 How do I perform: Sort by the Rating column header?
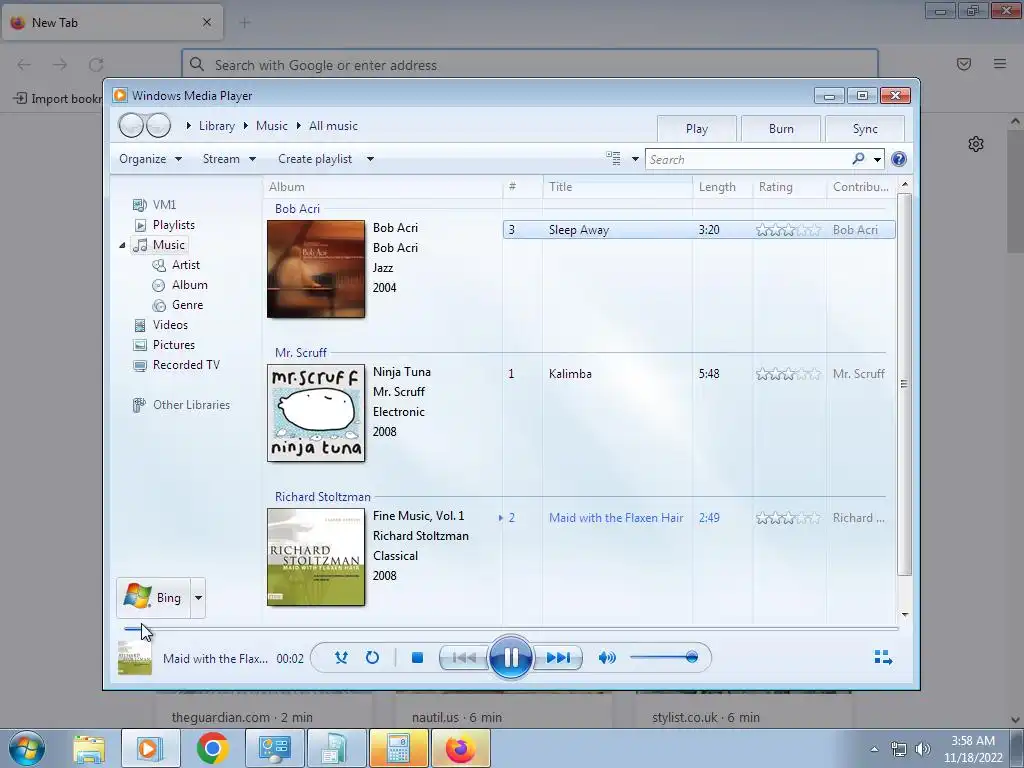789,187
